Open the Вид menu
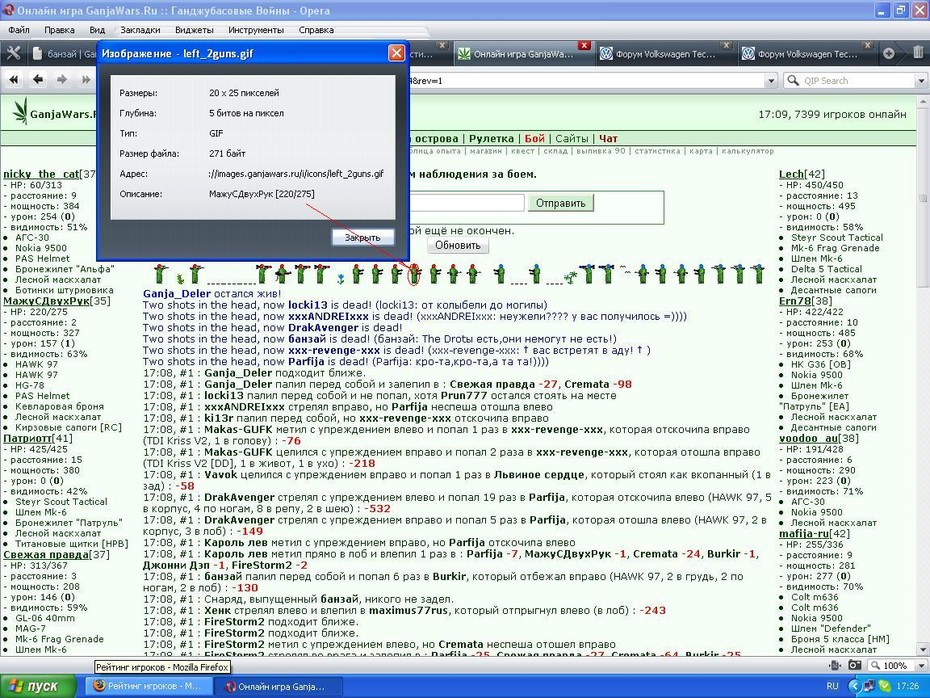Image resolution: width=930 pixels, height=698 pixels. (x=97, y=30)
